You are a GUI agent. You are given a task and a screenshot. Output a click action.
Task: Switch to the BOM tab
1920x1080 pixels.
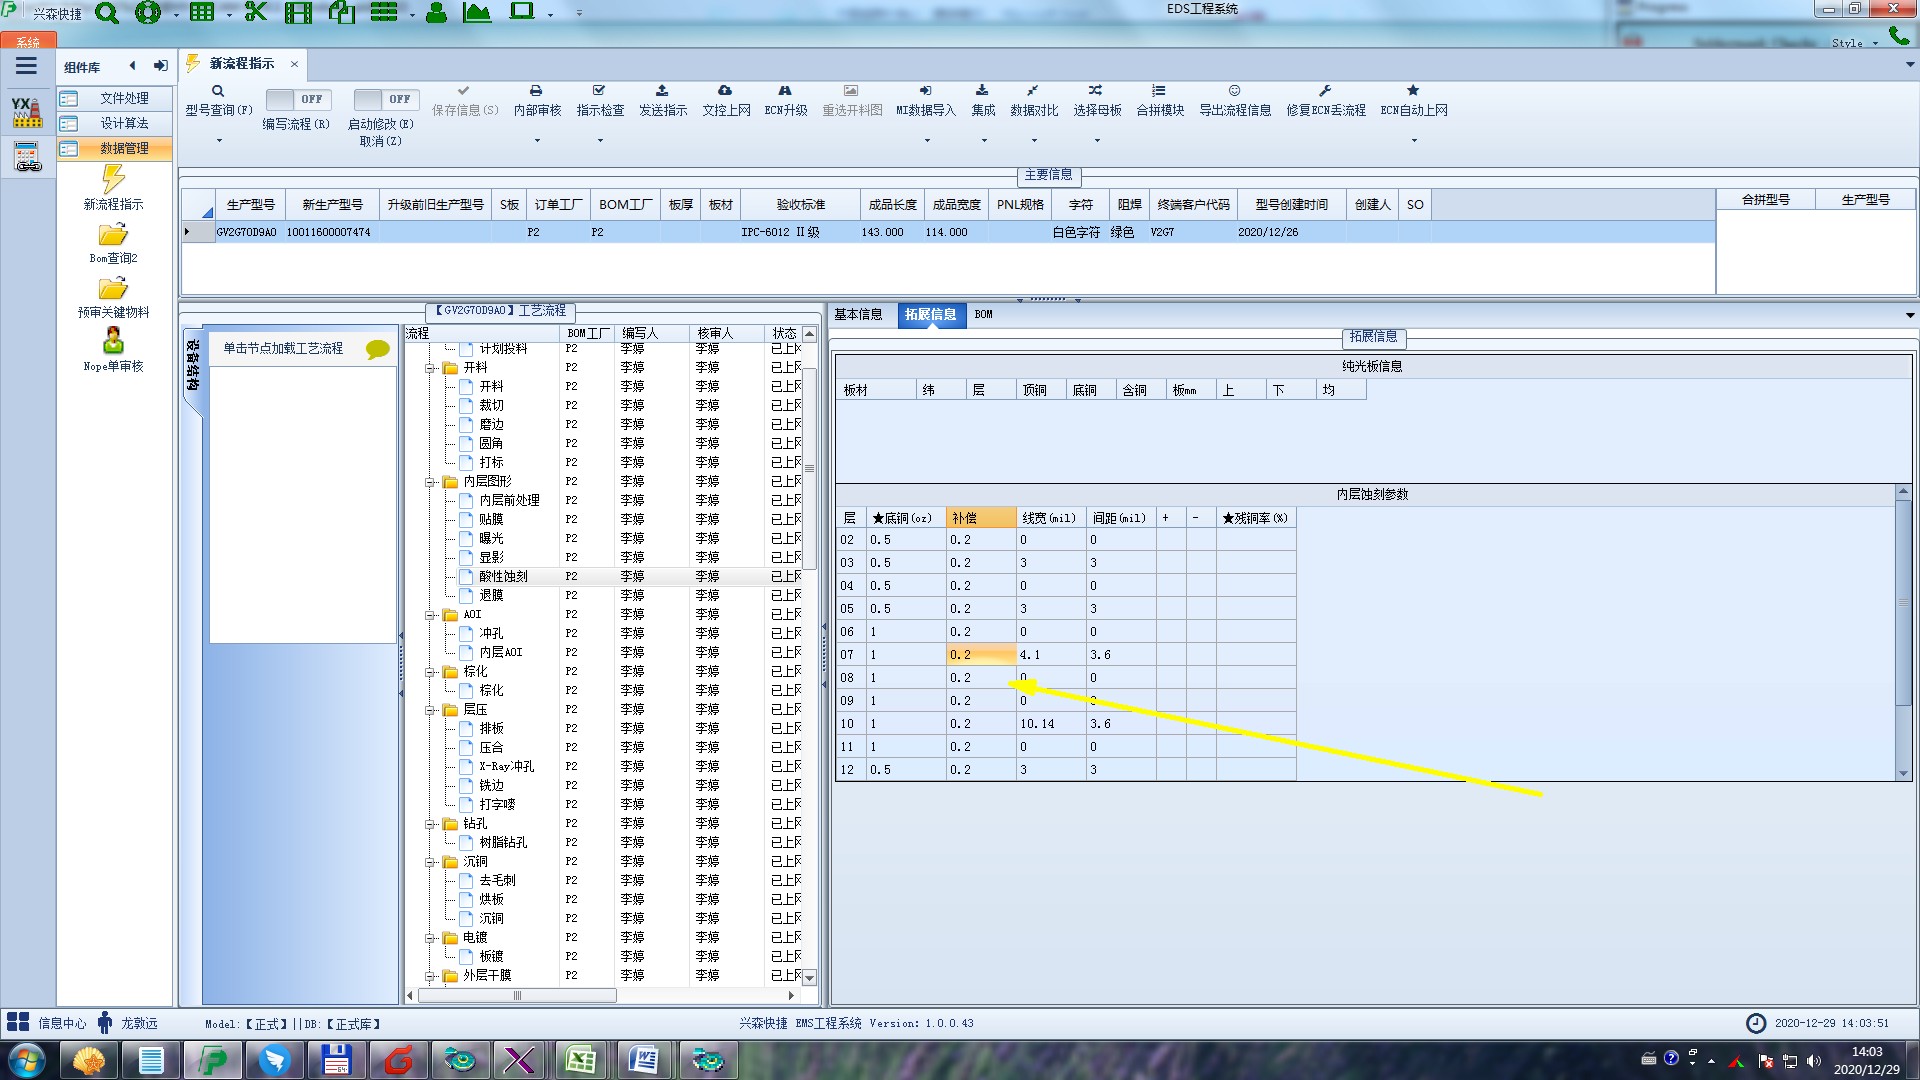pos(983,314)
